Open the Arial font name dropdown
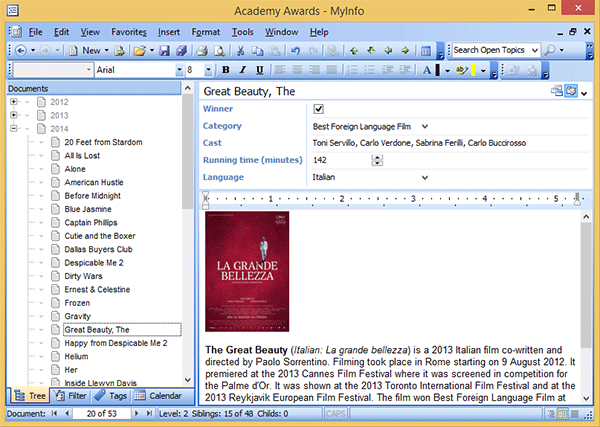The width and height of the screenshot is (600, 427). 179,70
